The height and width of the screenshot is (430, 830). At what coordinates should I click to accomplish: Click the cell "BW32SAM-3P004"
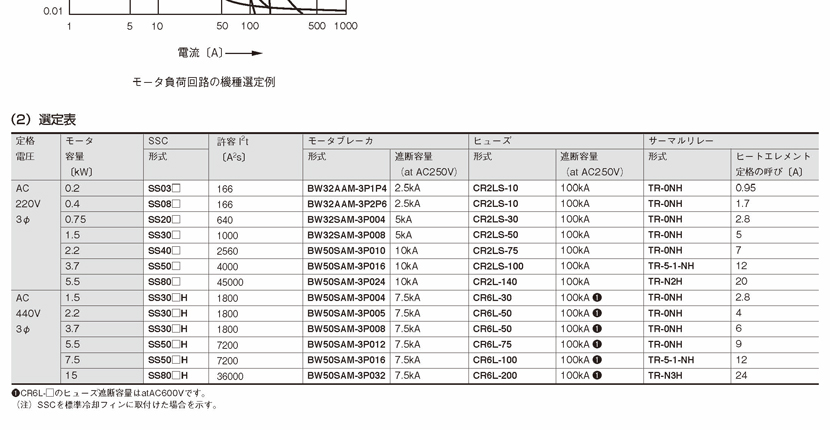(x=346, y=219)
